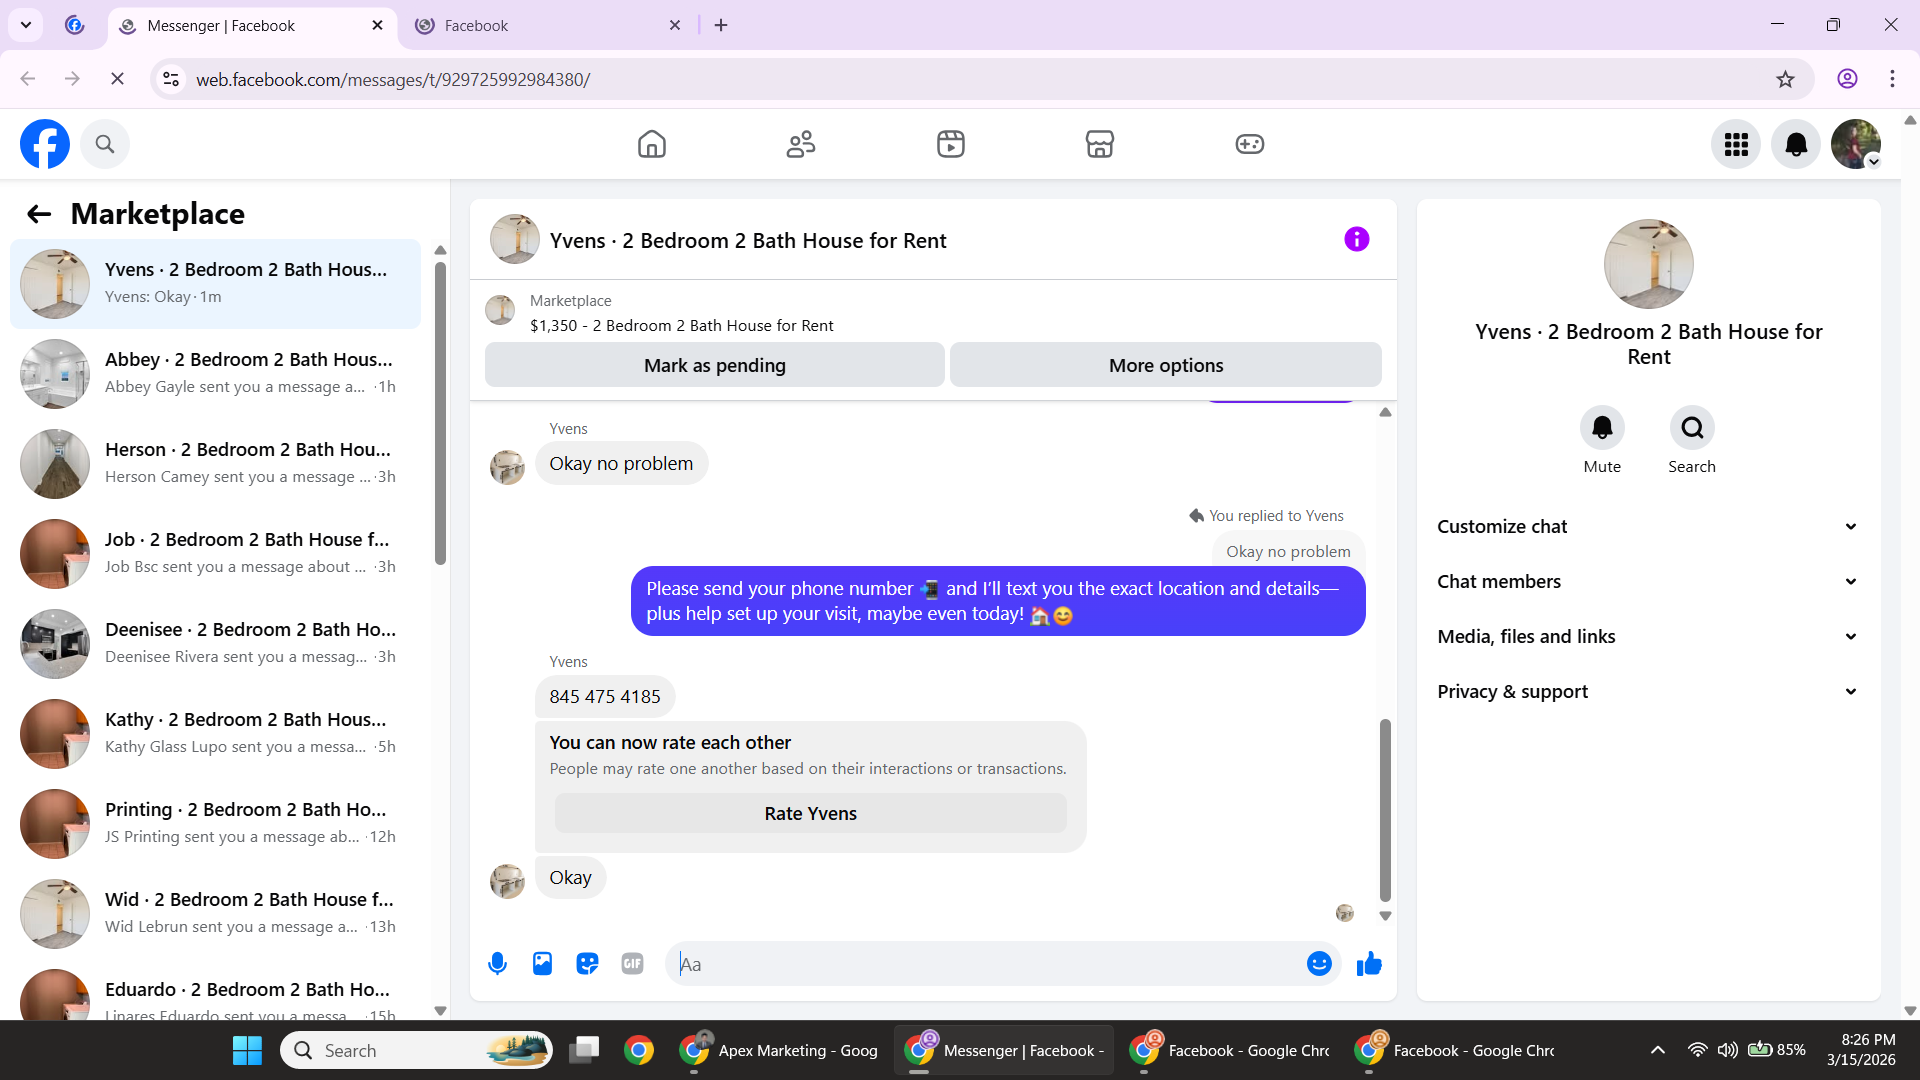The image size is (1920, 1080).
Task: Show hidden system tray icons
Action: point(1657,1050)
